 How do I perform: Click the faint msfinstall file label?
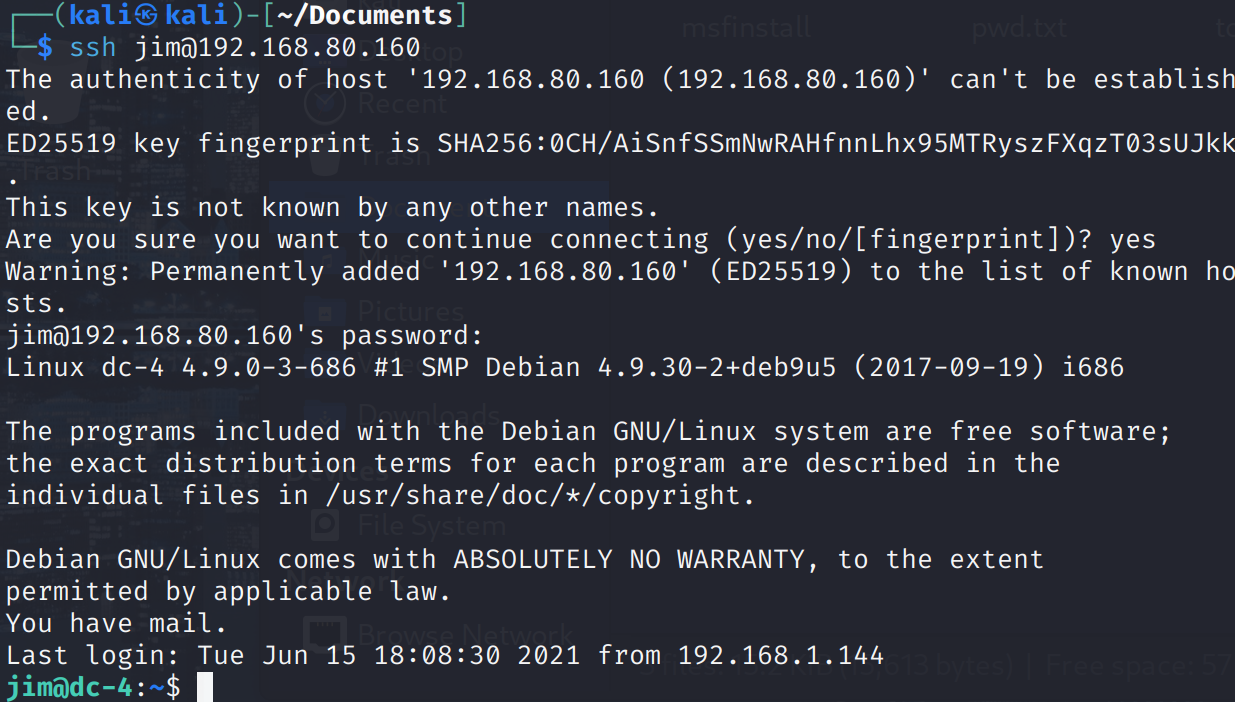[x=746, y=28]
